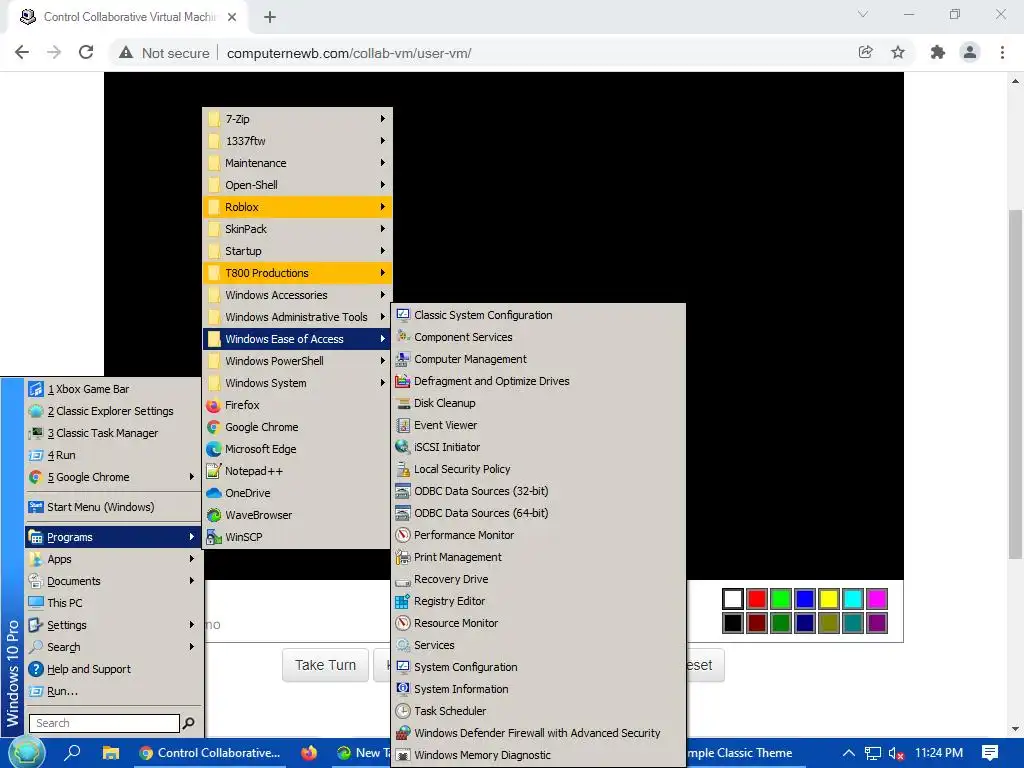Open ODBC Data Sources (64-bit)

click(539, 513)
